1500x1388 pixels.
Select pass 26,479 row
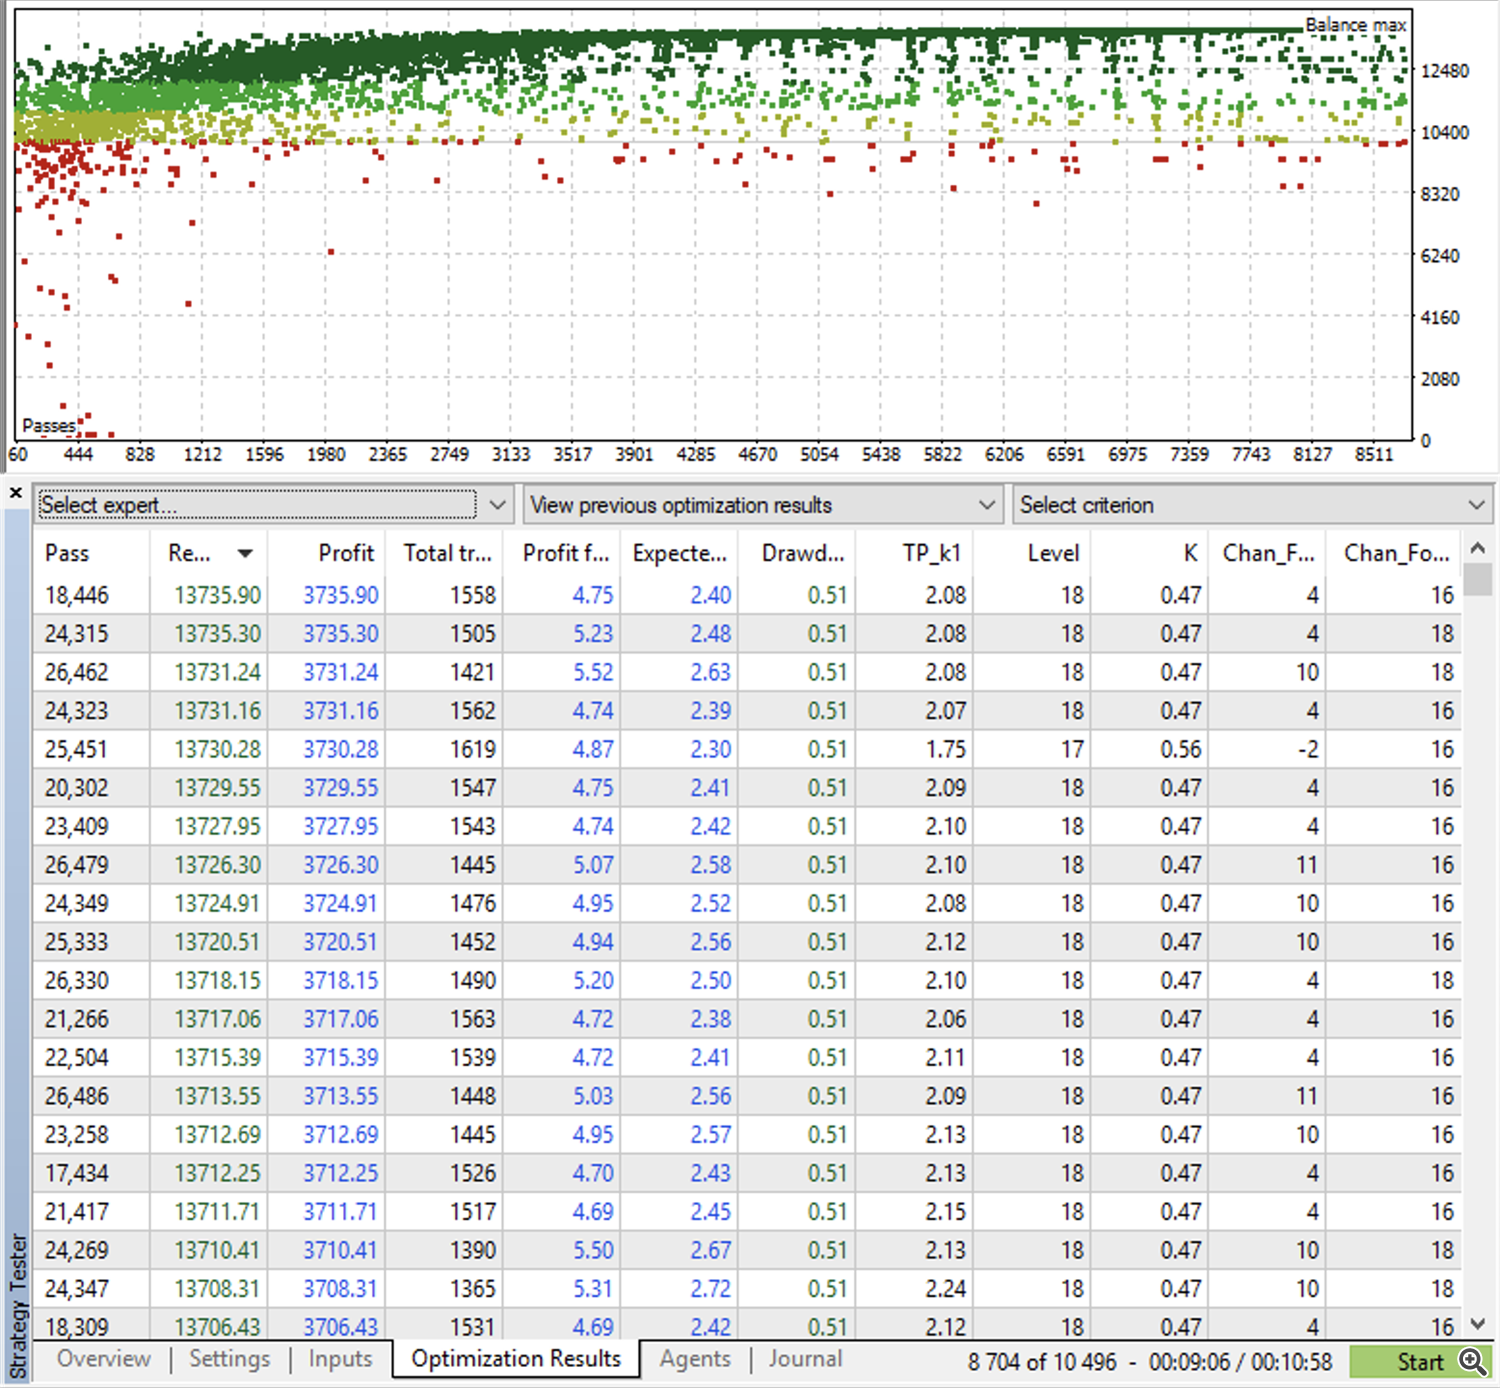coord(747,865)
